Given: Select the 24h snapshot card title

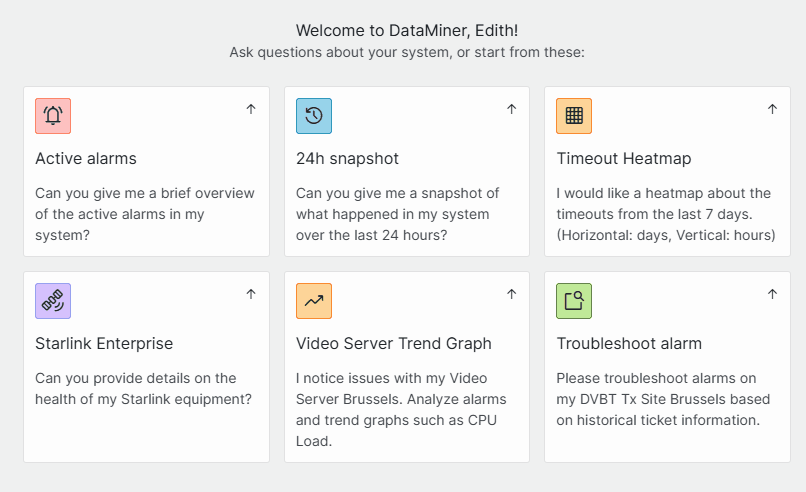Looking at the screenshot, I should coord(347,159).
